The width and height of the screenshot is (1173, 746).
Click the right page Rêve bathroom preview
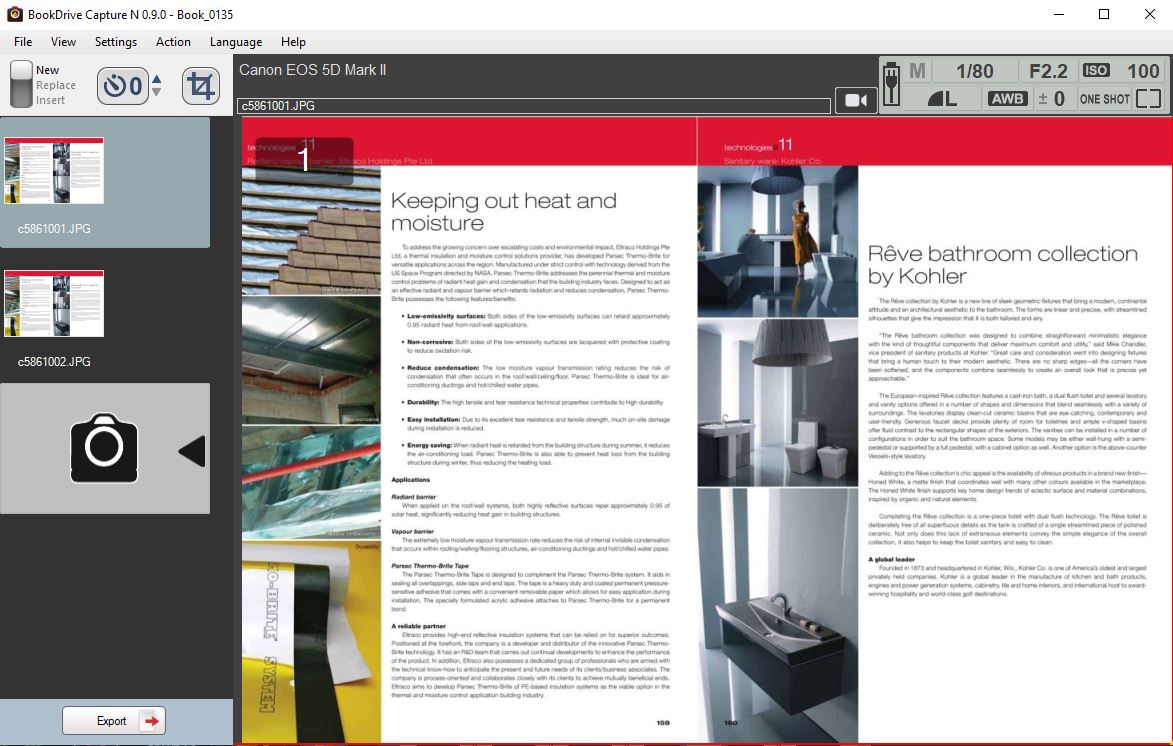[x=934, y=429]
